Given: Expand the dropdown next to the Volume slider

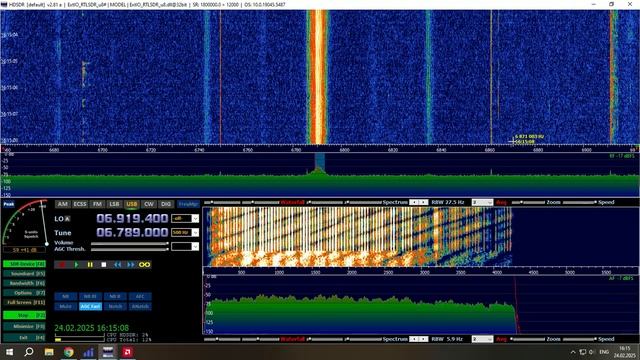Looking at the screenshot, I should 195,247.
